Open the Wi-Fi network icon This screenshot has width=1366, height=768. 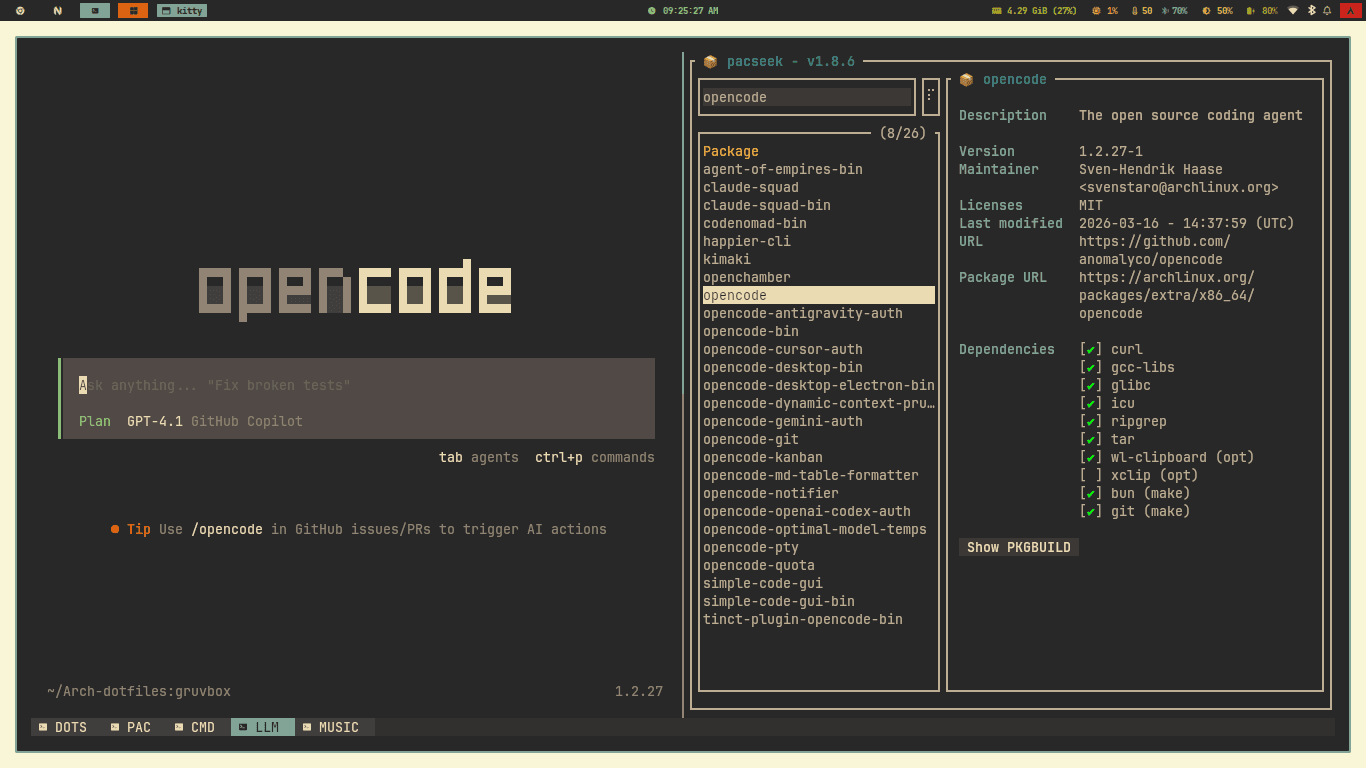pyautogui.click(x=1292, y=11)
